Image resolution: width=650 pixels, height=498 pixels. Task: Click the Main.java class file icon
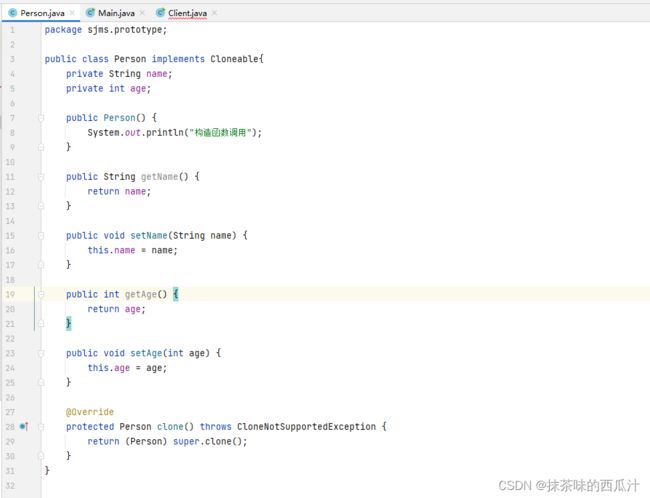(90, 13)
